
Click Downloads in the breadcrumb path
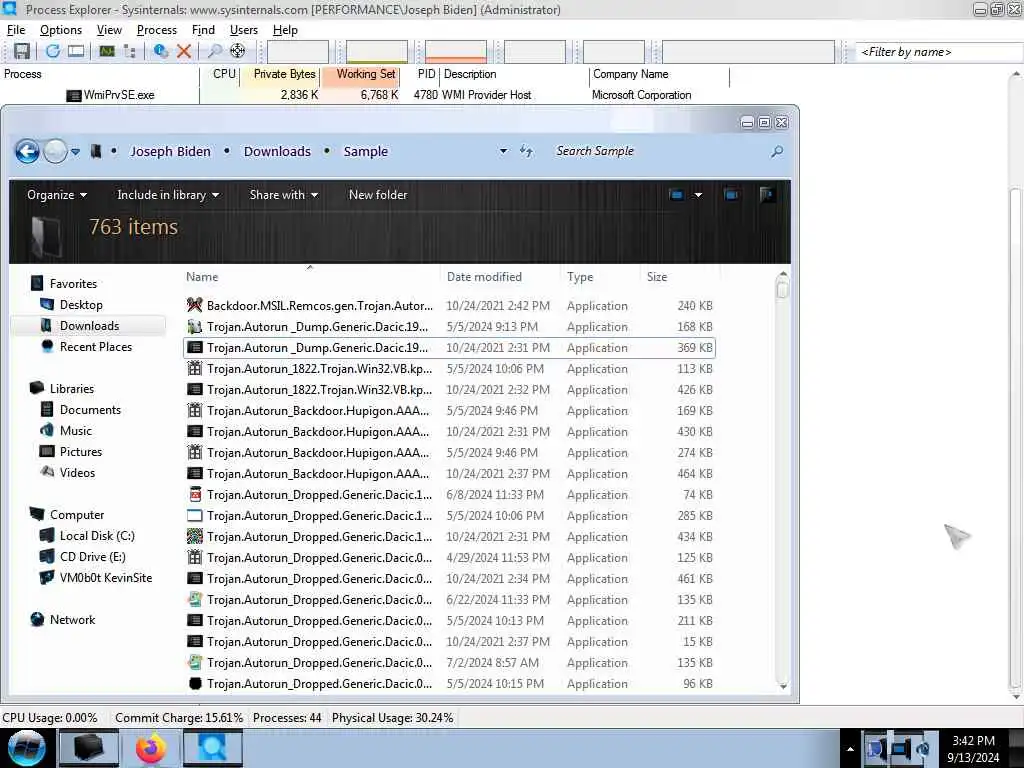278,152
